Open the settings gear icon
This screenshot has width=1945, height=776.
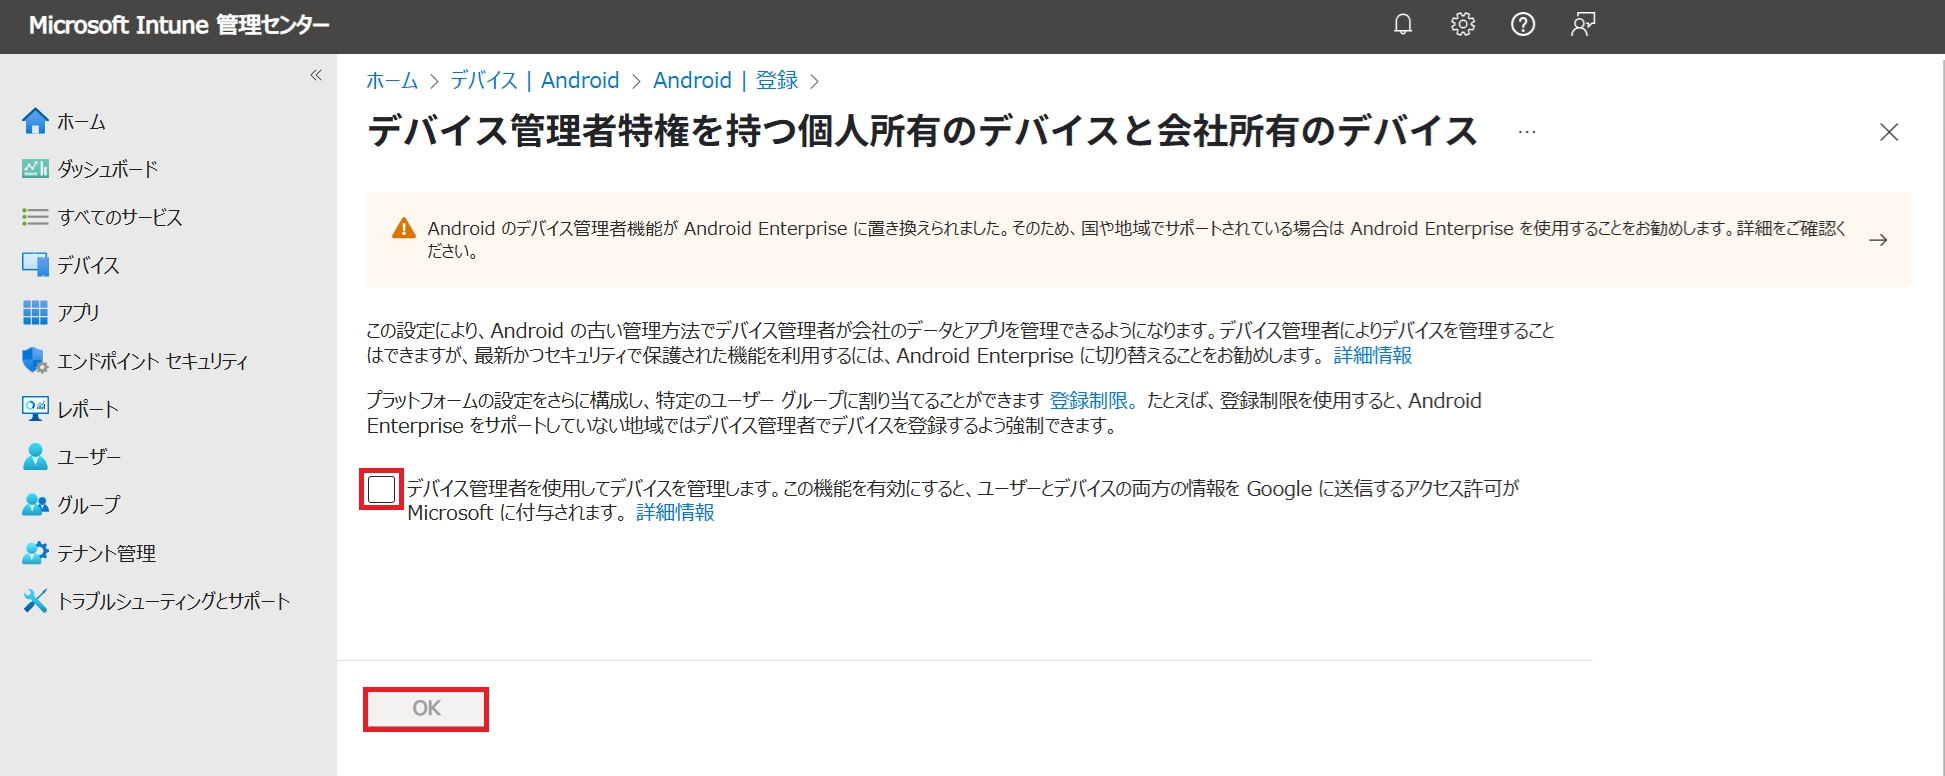tap(1463, 25)
